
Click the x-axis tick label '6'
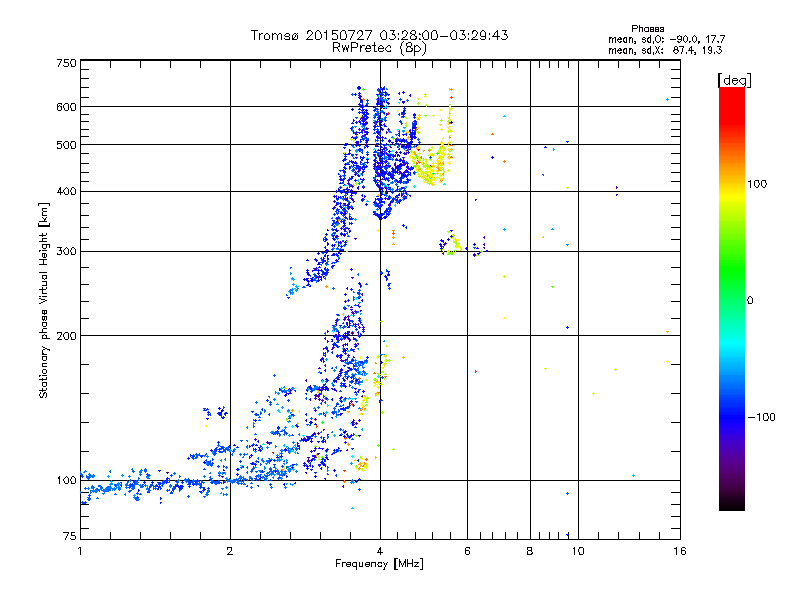point(467,551)
